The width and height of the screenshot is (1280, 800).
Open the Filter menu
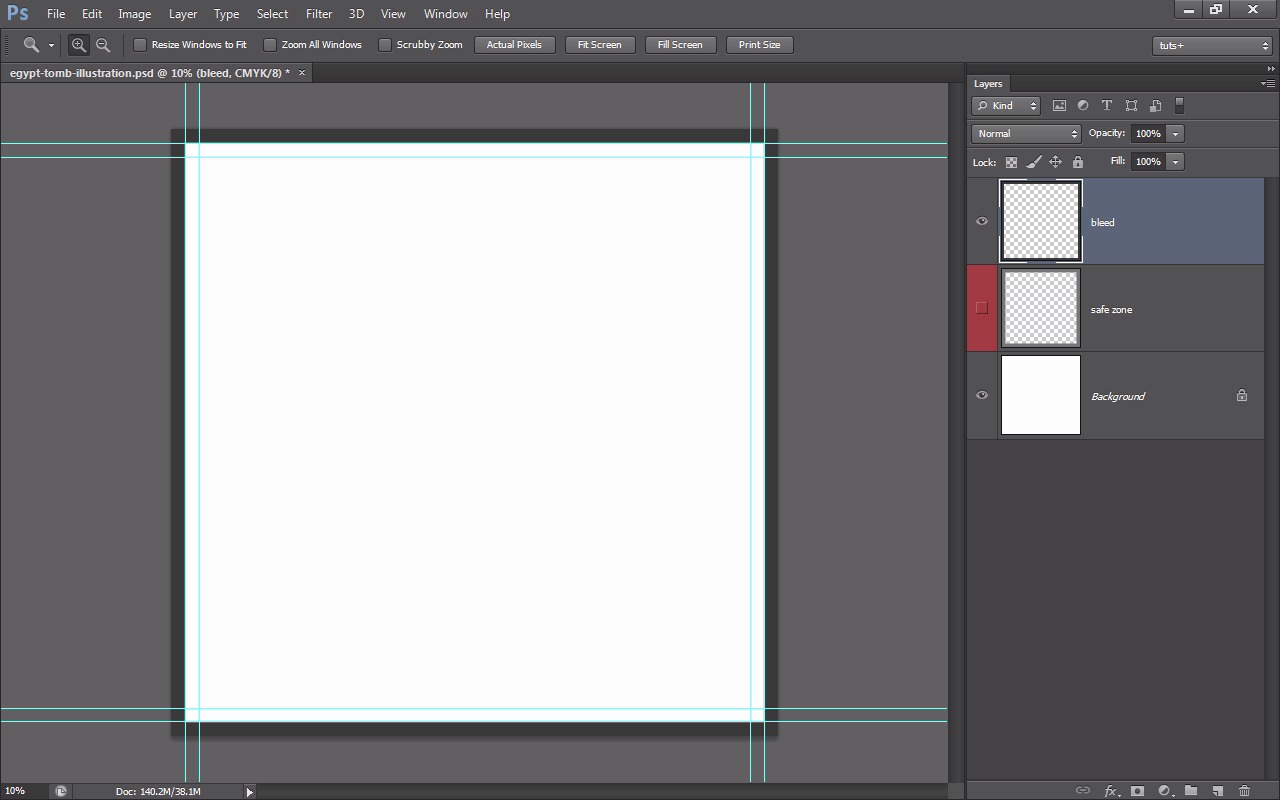(319, 14)
